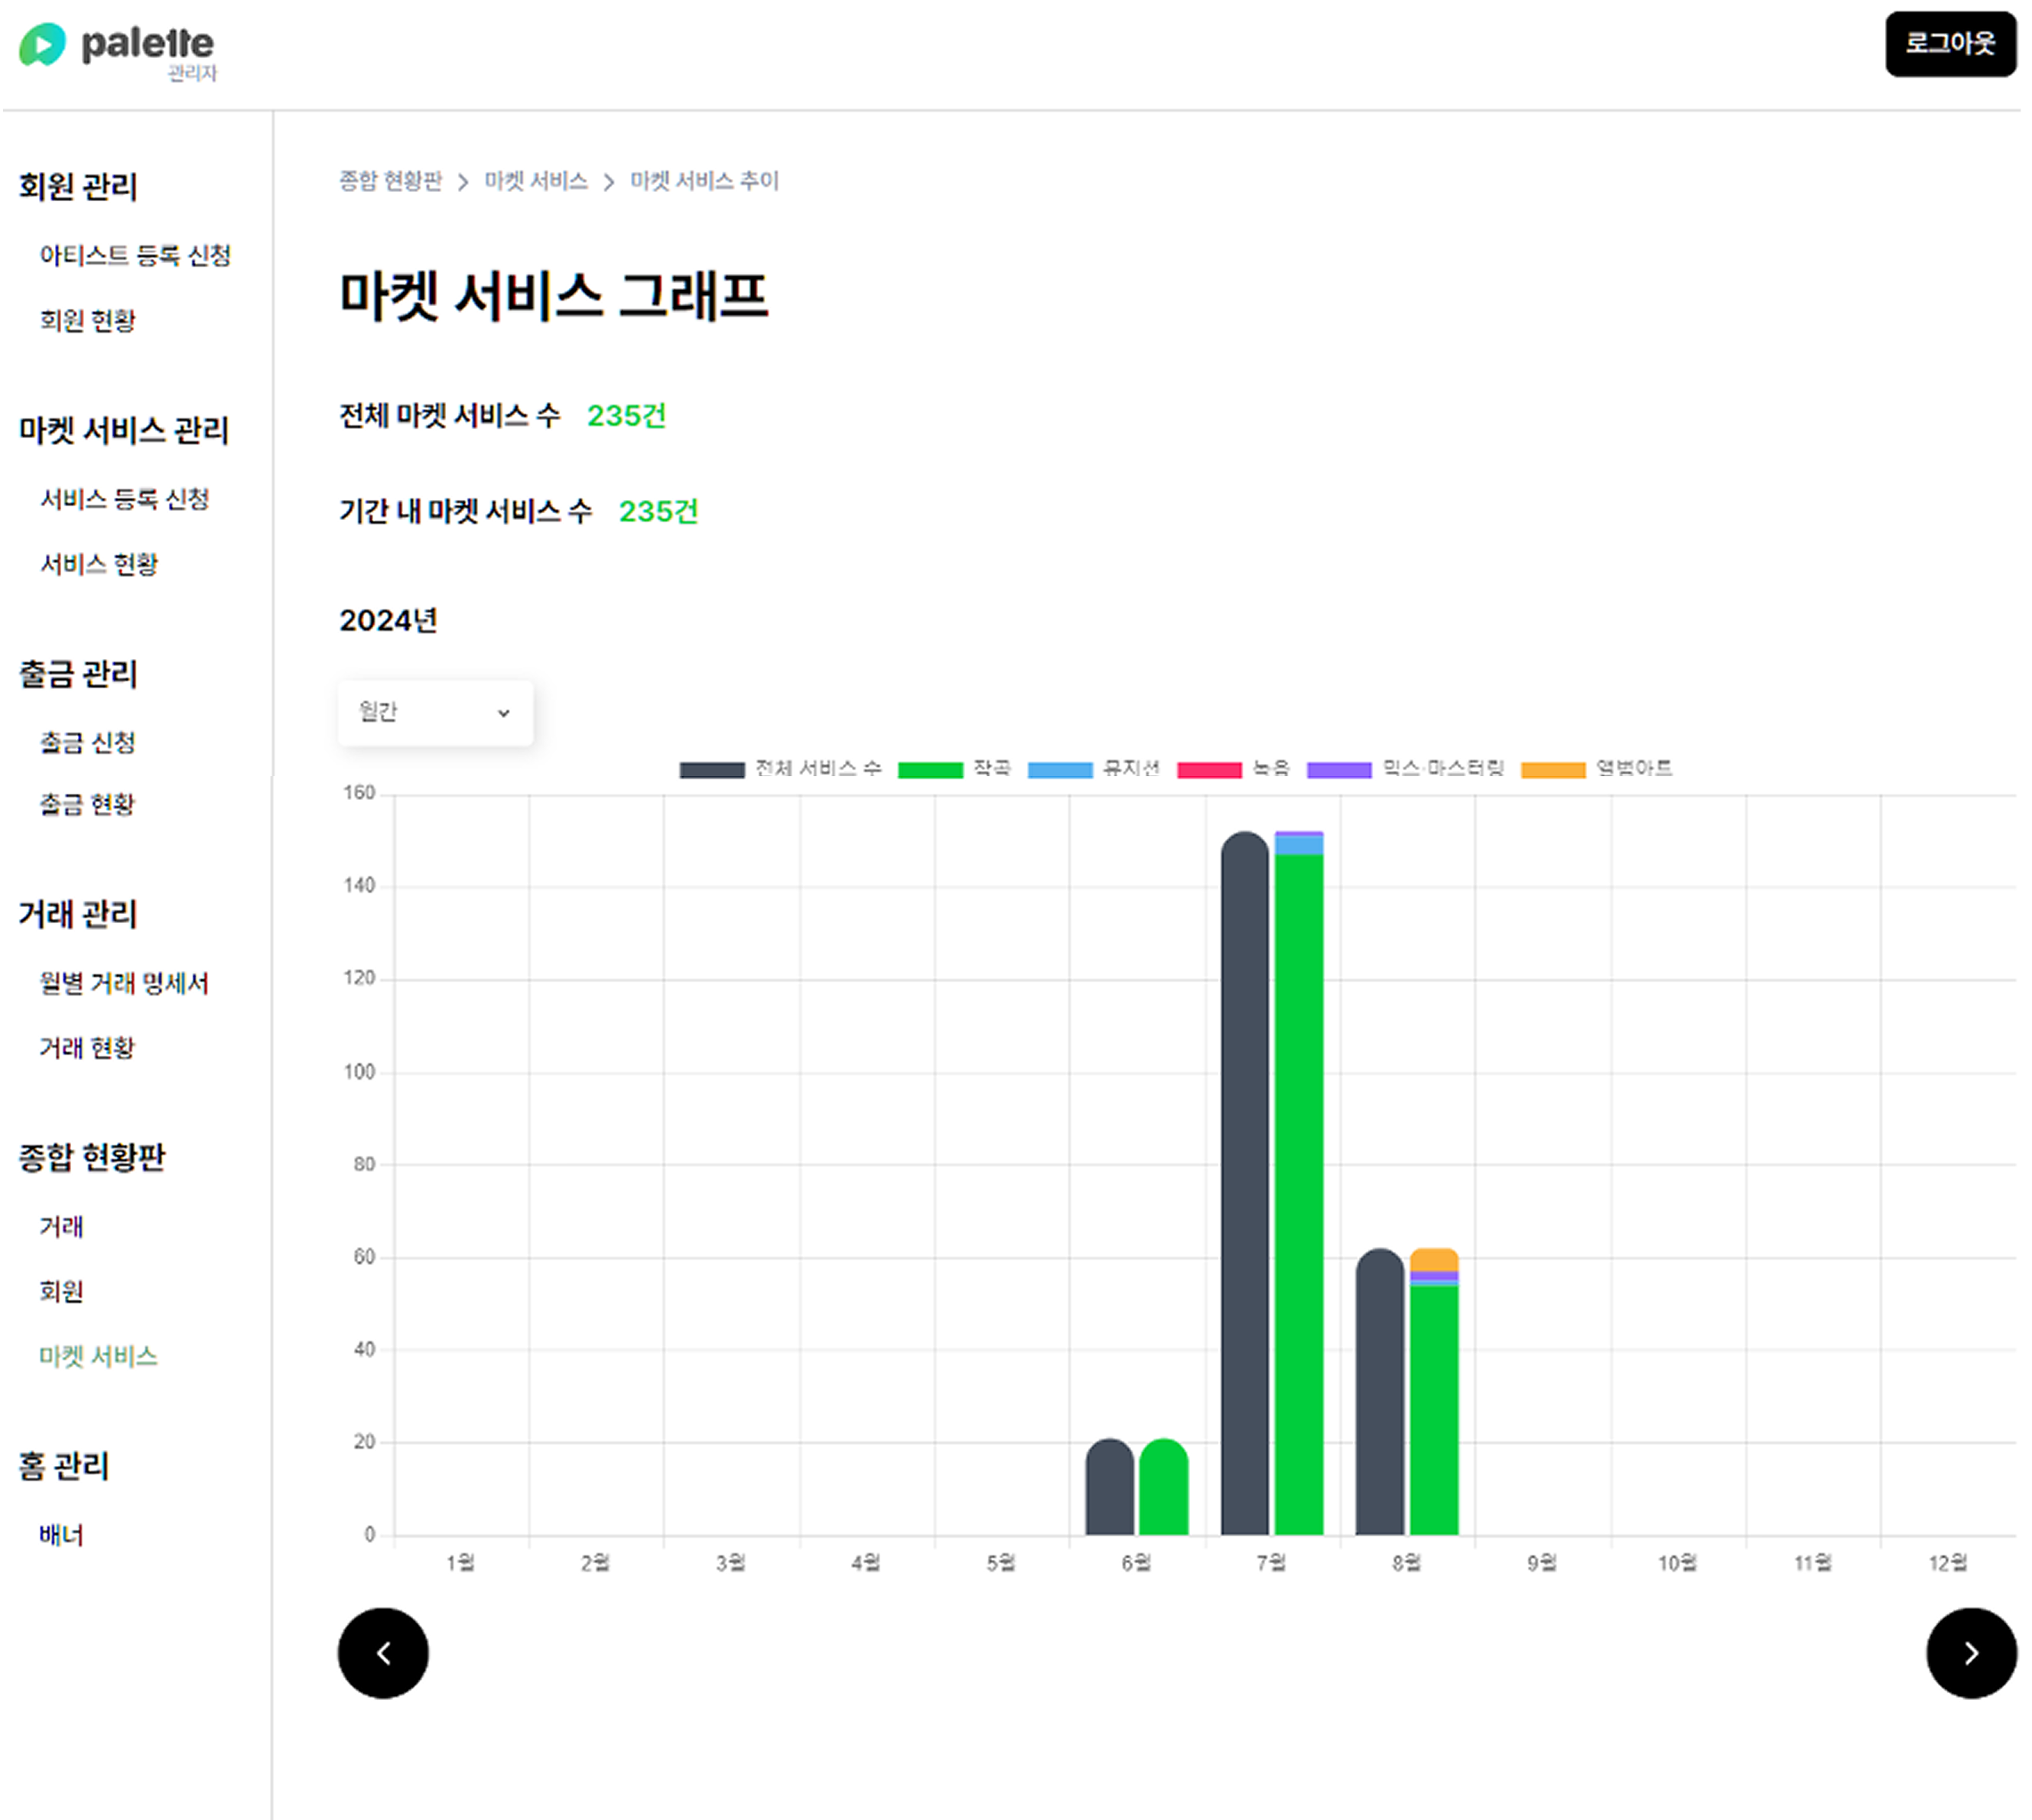Navigate to 종합 현황판 breadcrumb

(390, 181)
